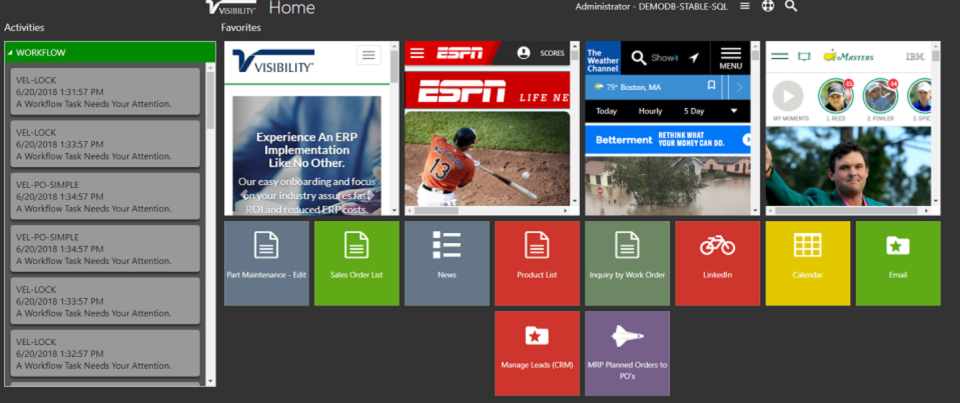Click the ESPN profile icon

(x=523, y=53)
